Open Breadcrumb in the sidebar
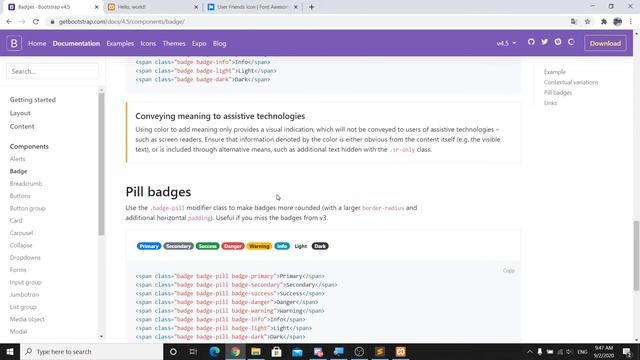The image size is (640, 360). (26, 184)
